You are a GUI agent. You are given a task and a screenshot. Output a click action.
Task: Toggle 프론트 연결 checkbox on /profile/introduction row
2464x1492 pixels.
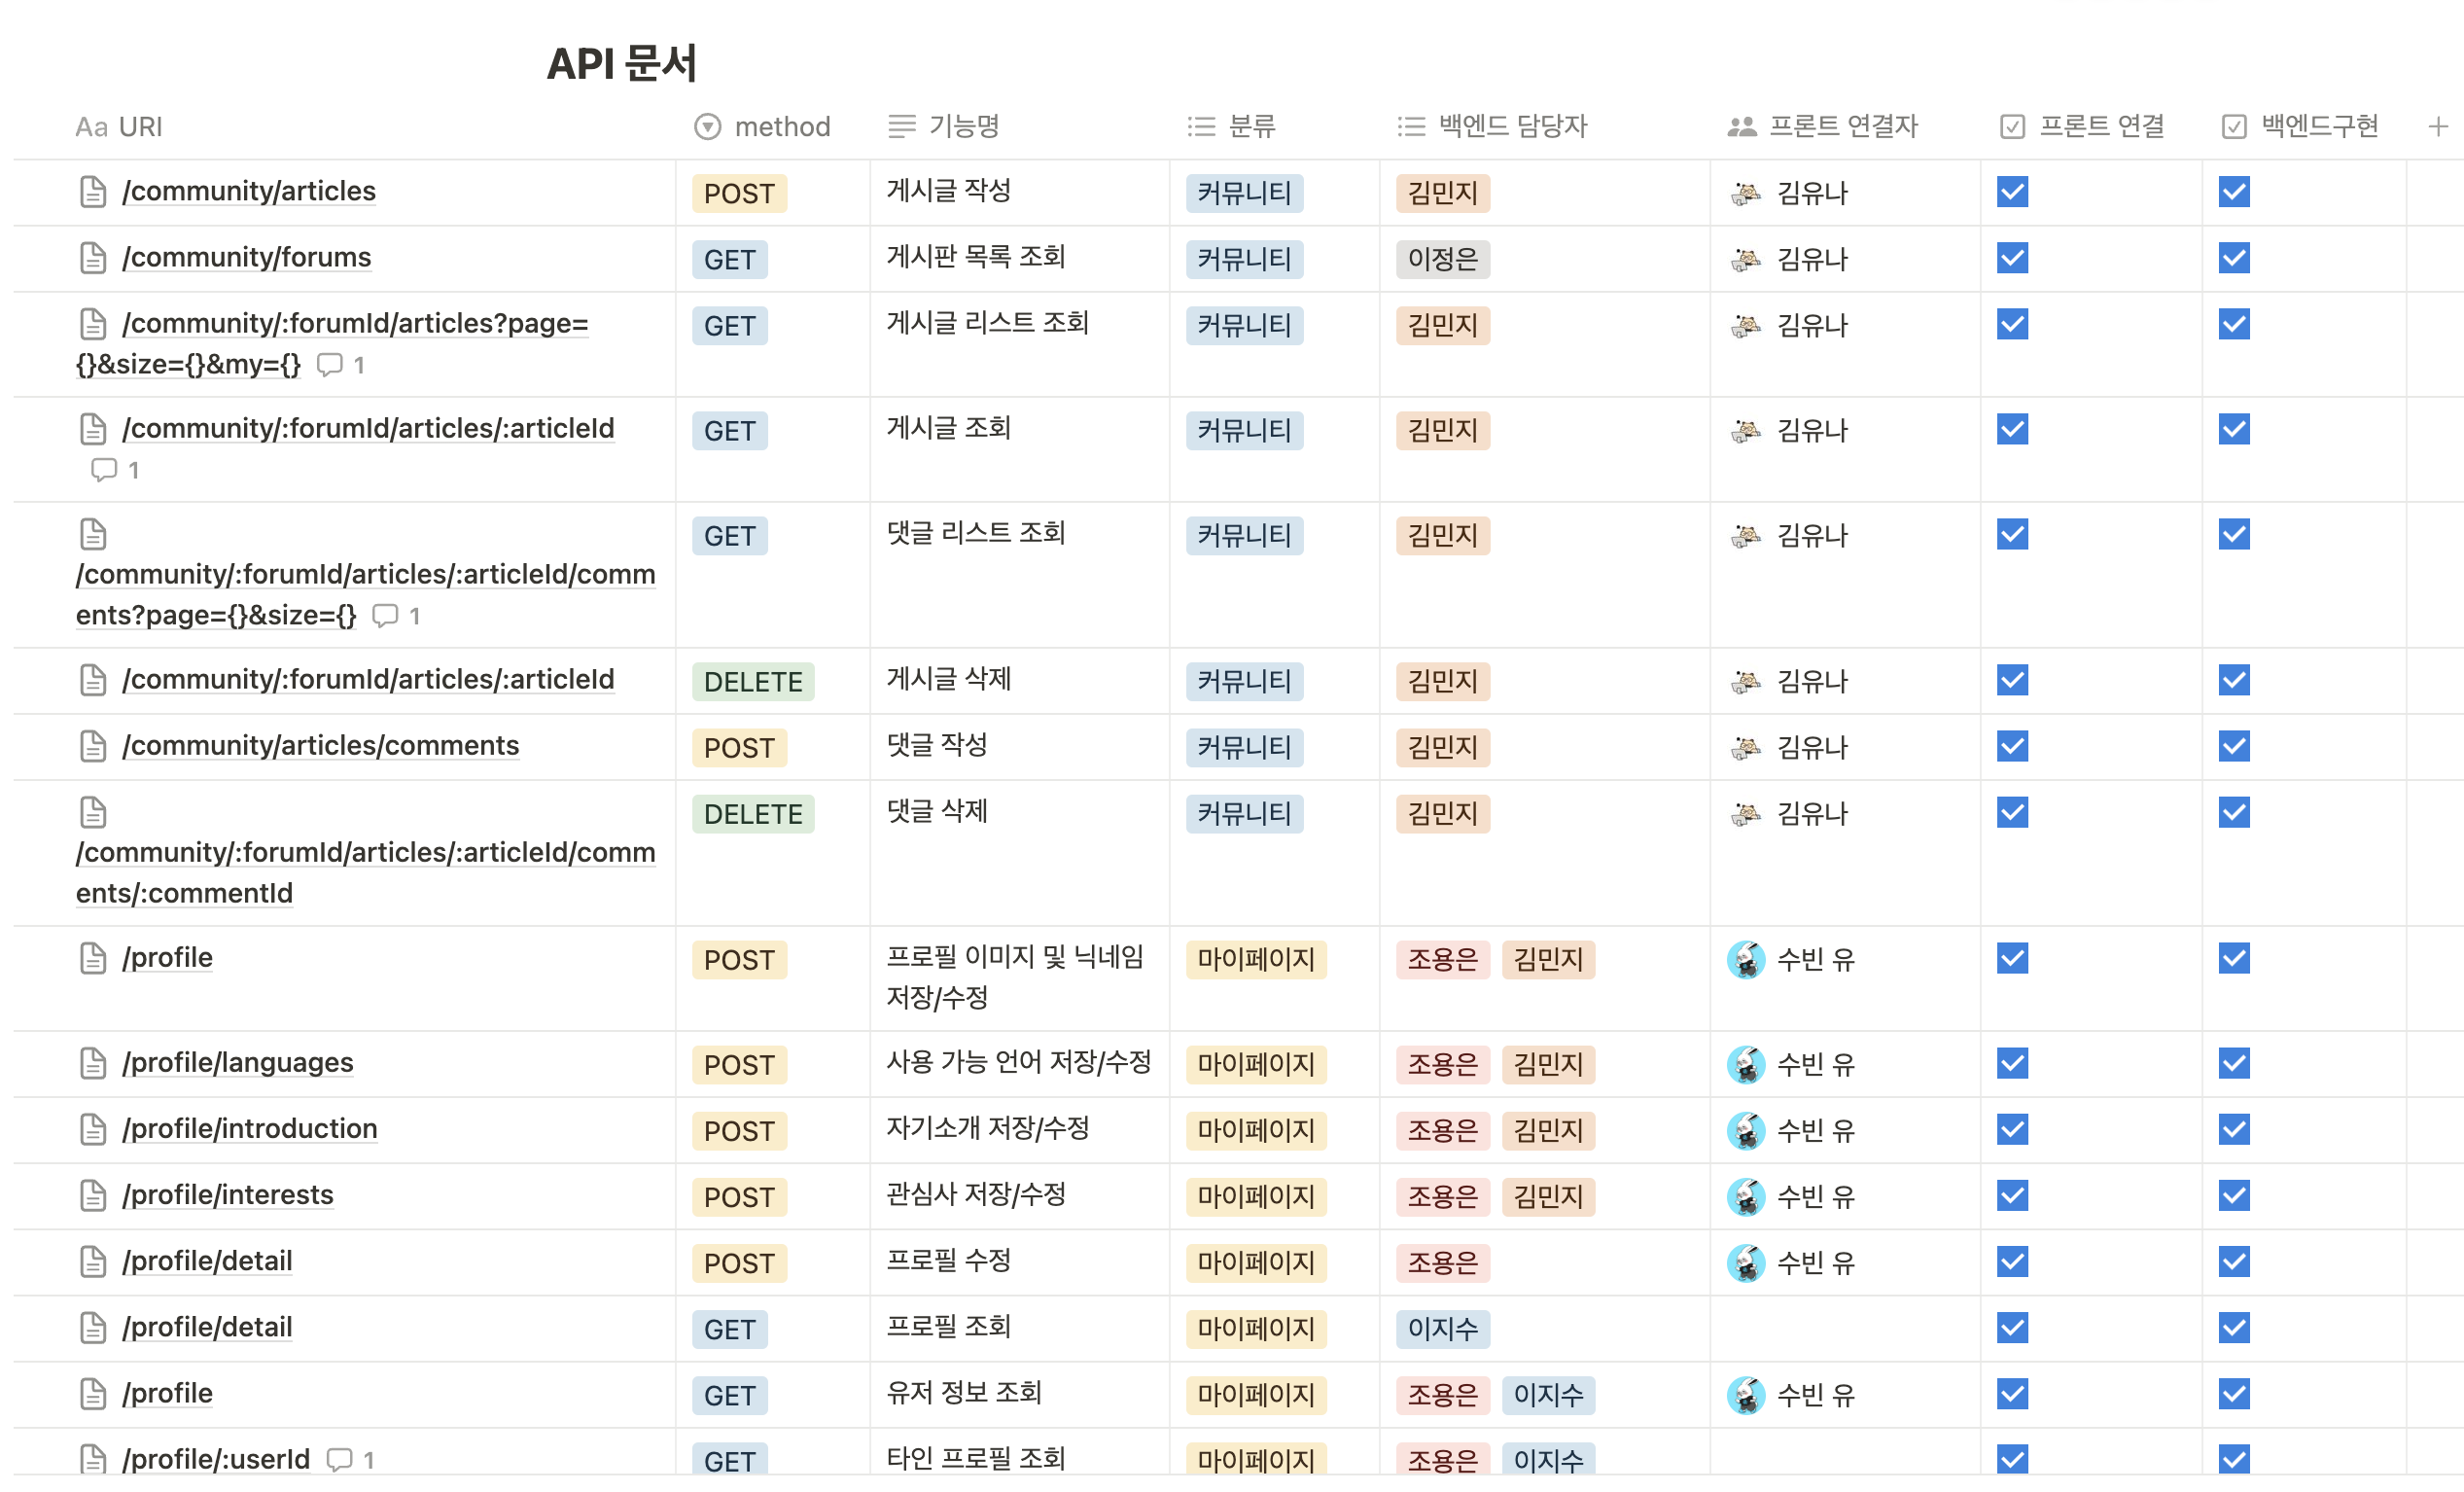click(x=2012, y=1129)
